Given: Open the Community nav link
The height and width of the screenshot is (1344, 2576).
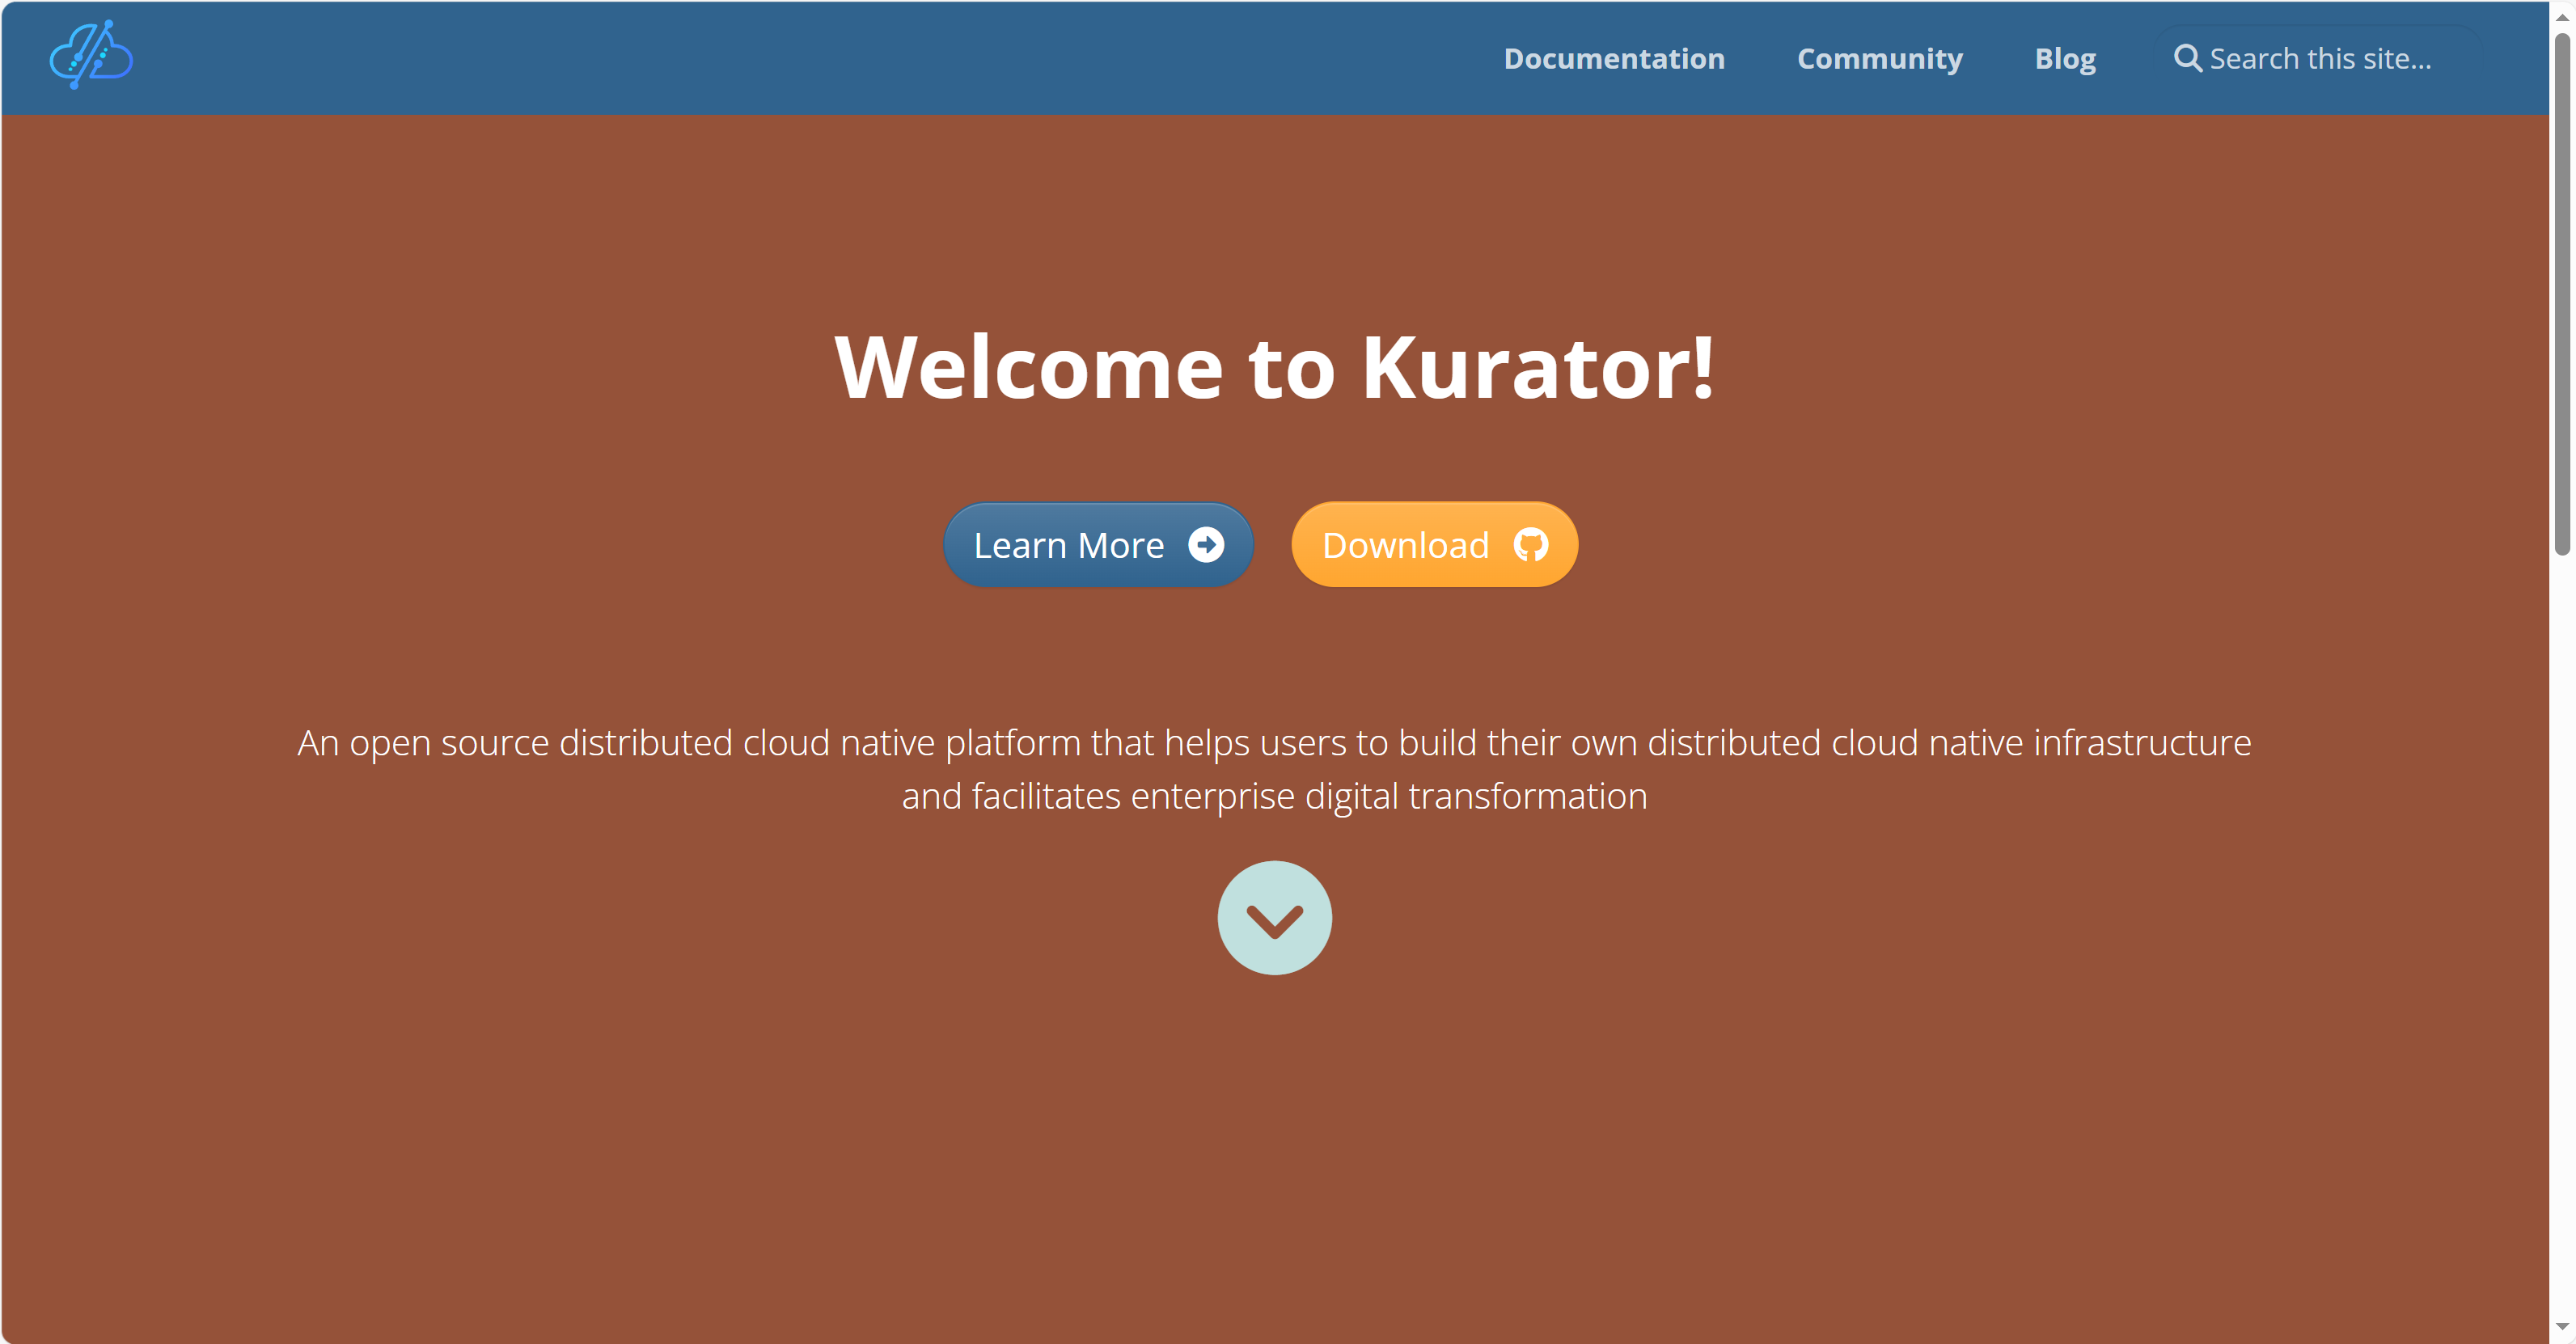Looking at the screenshot, I should coord(1879,59).
